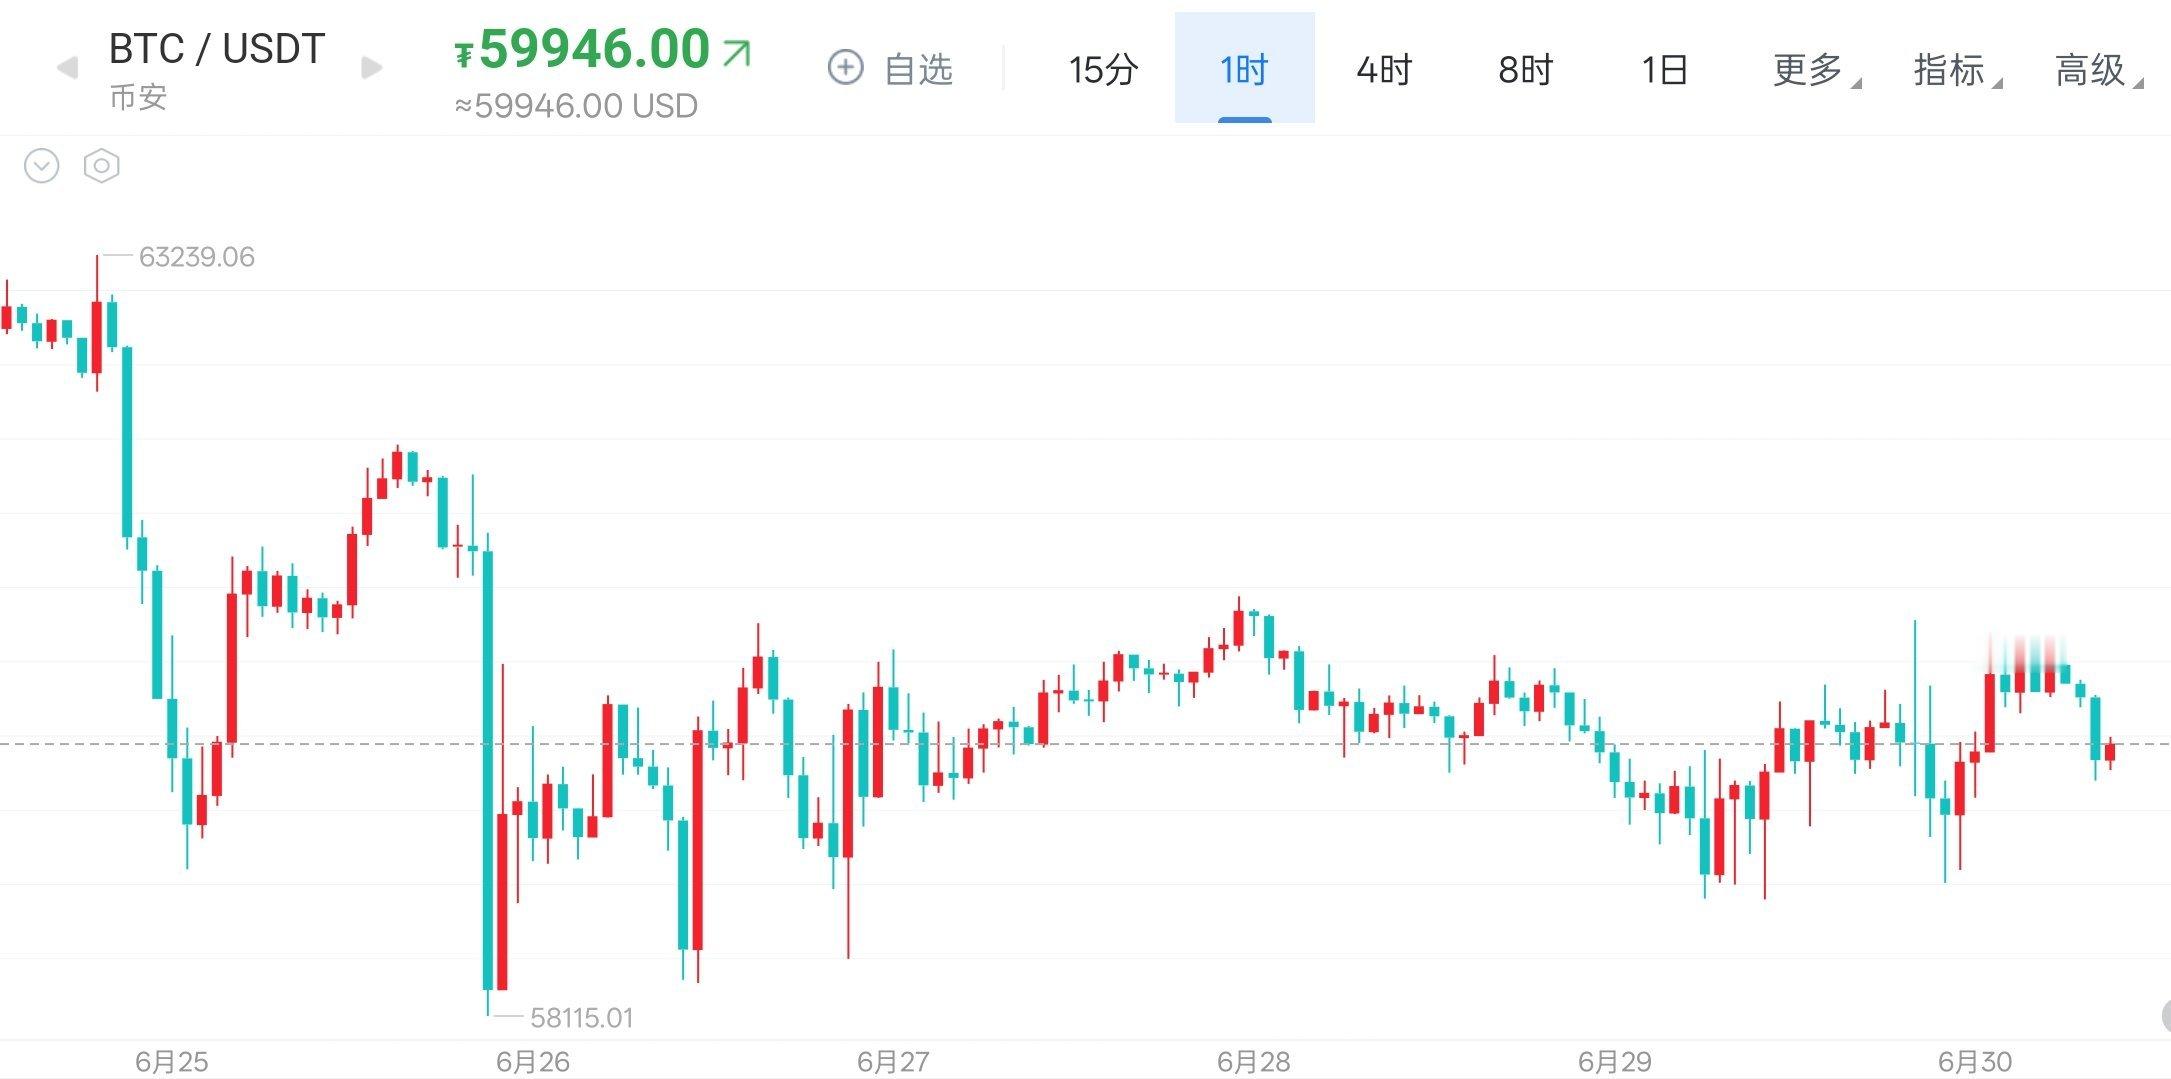
Task: Click the green up-arrow beside price
Action: (x=736, y=52)
